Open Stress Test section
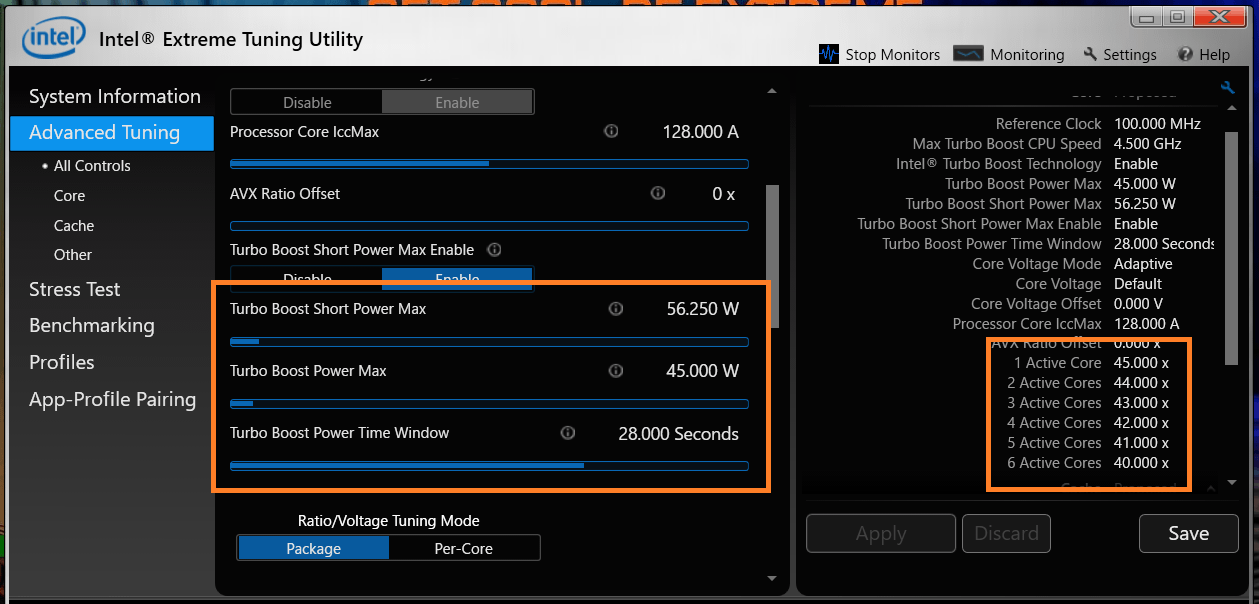The width and height of the screenshot is (1259, 604). 75,289
